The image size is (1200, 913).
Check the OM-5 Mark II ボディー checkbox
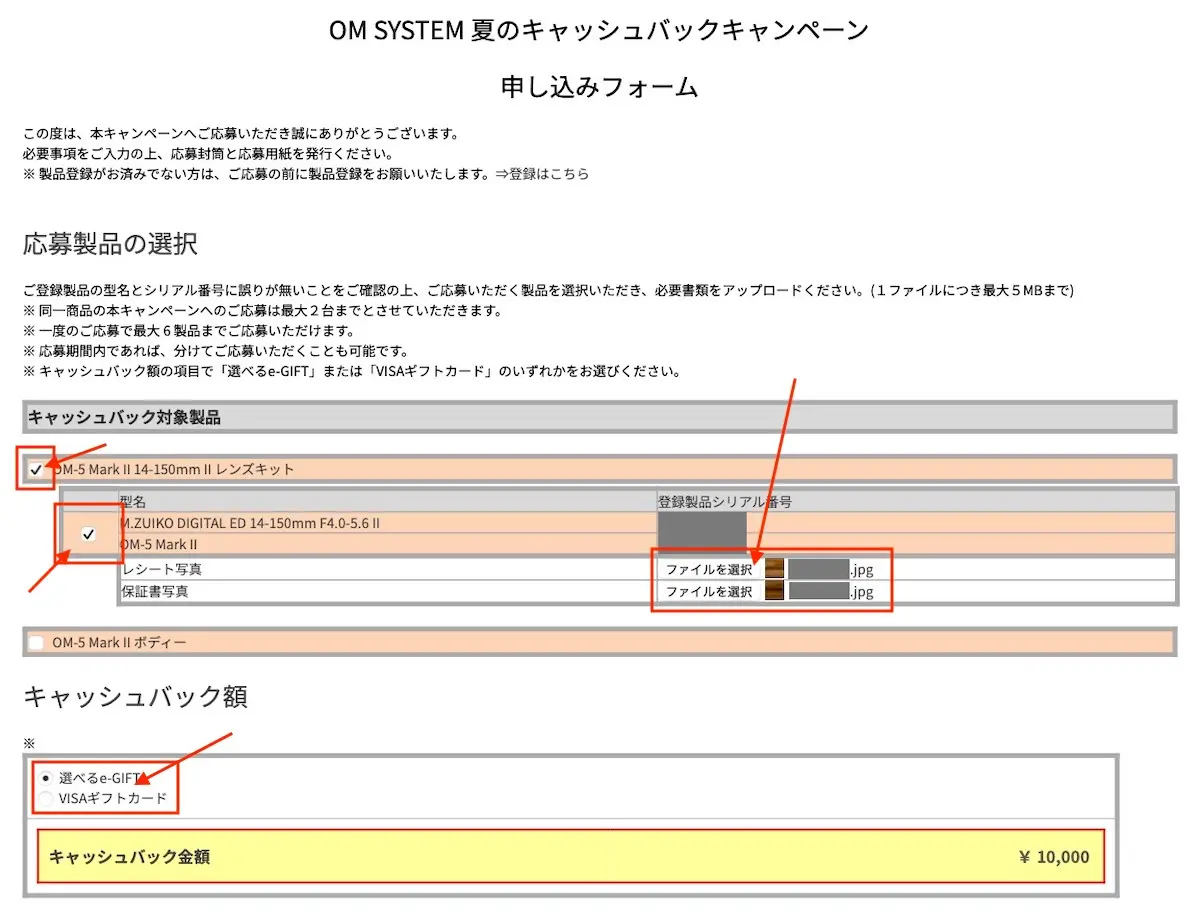pos(37,643)
